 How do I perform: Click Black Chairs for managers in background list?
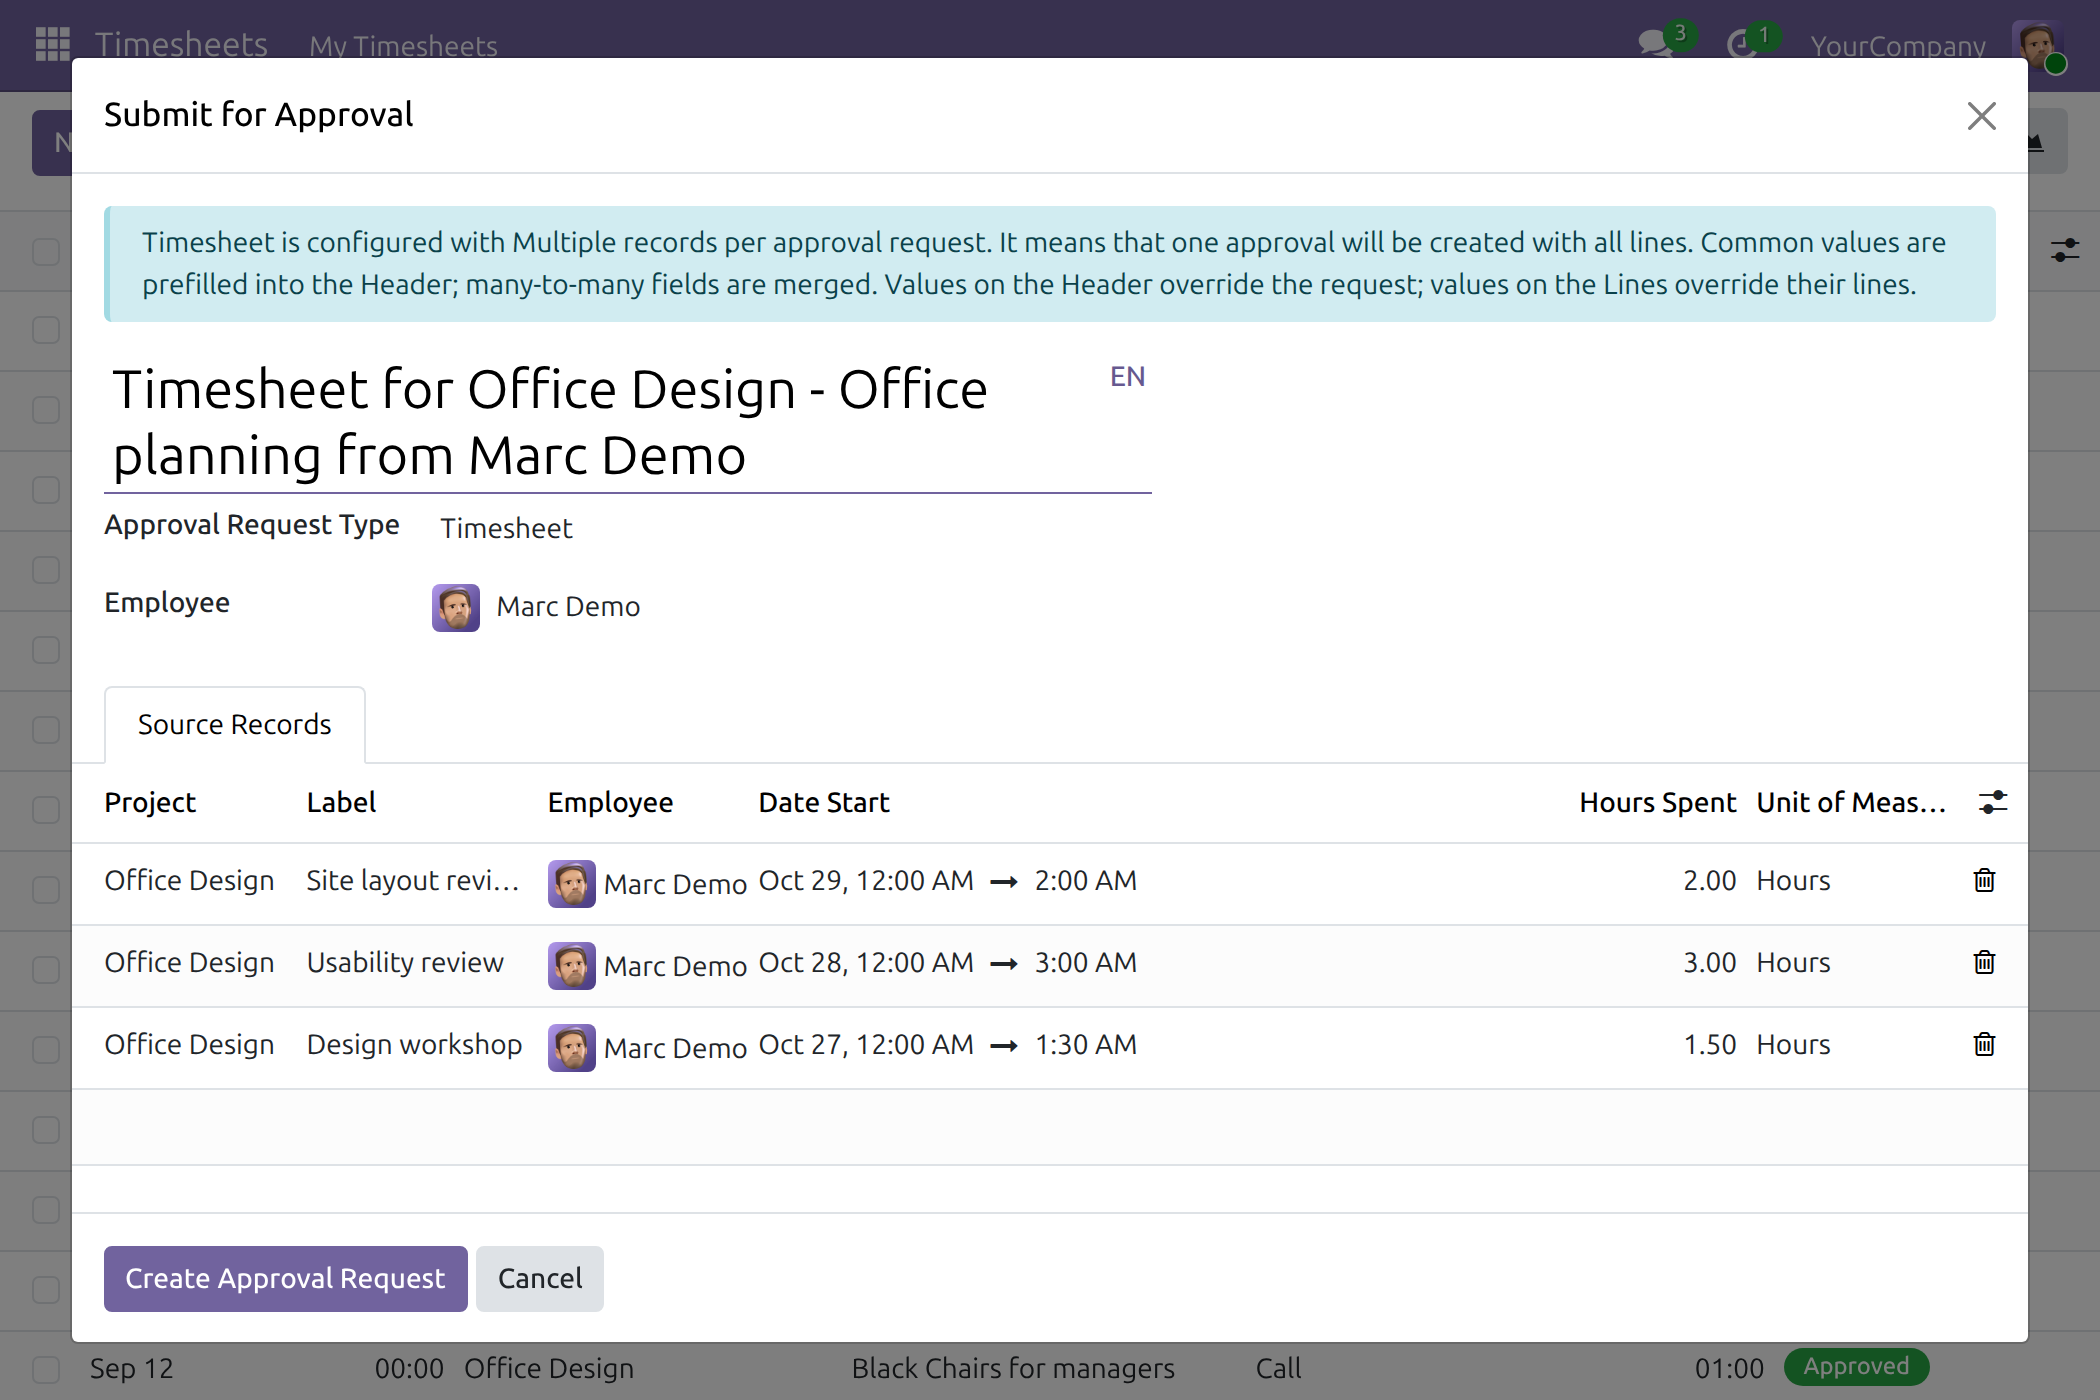point(1013,1368)
